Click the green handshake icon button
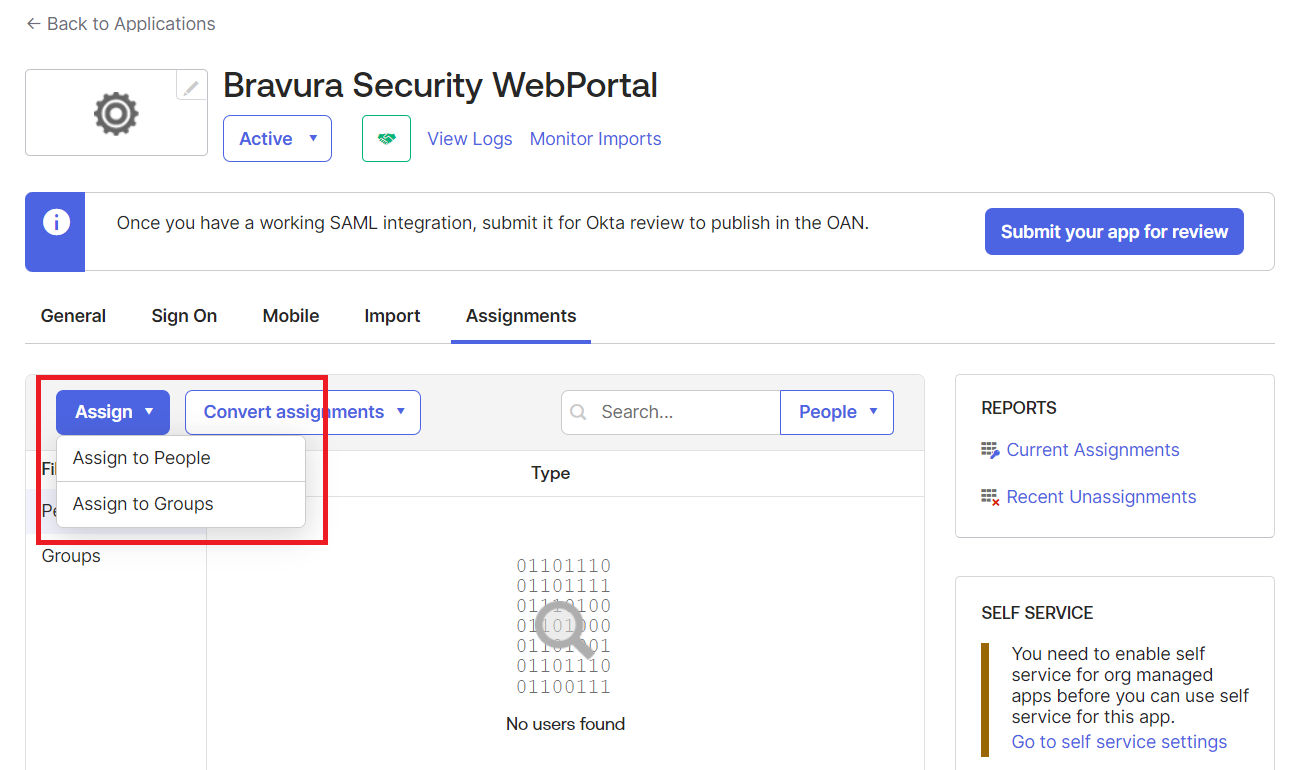 coord(386,139)
